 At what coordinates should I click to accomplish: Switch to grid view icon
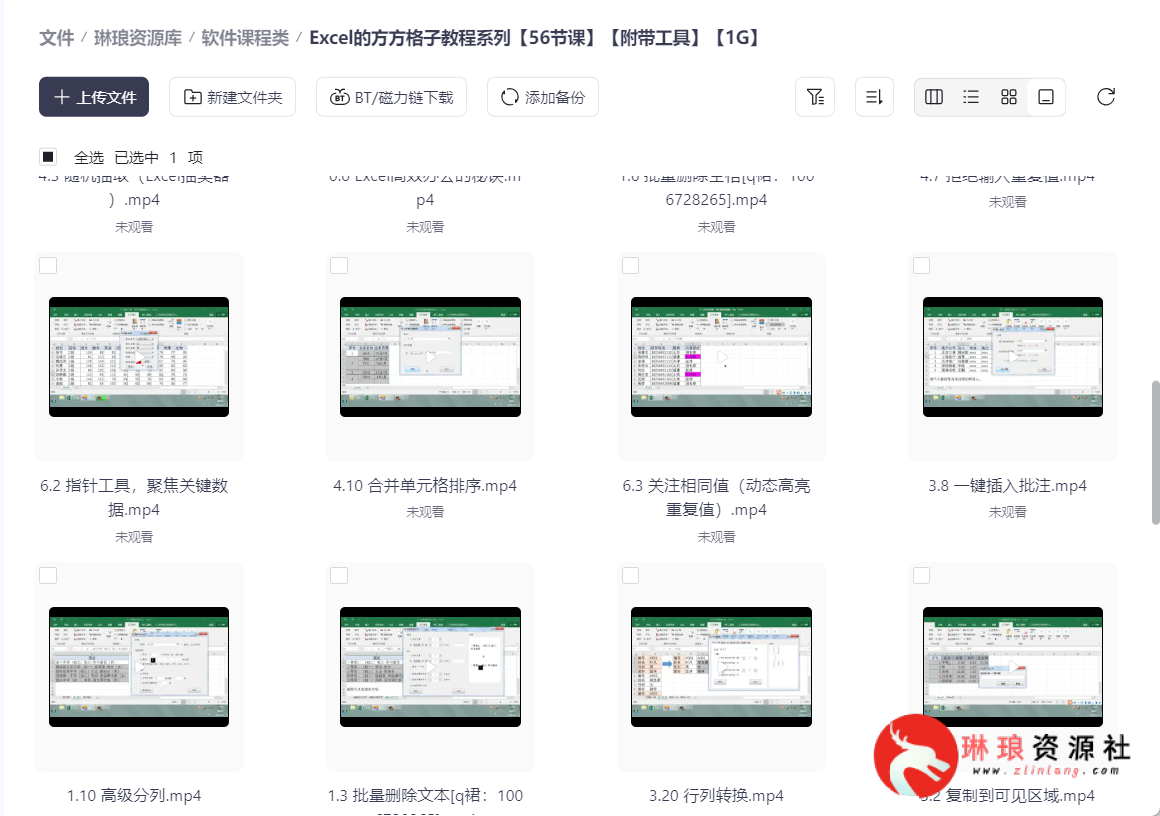pos(1008,97)
